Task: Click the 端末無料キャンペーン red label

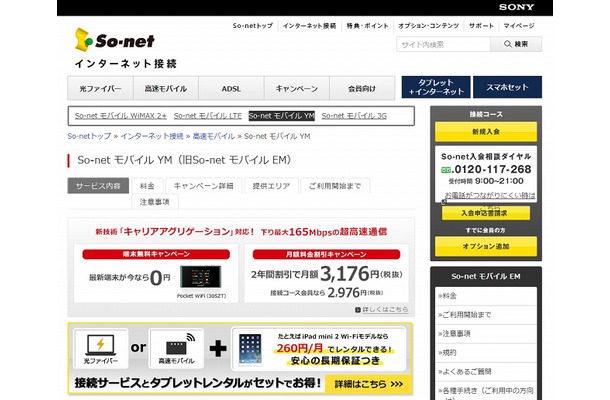Action: click(156, 254)
